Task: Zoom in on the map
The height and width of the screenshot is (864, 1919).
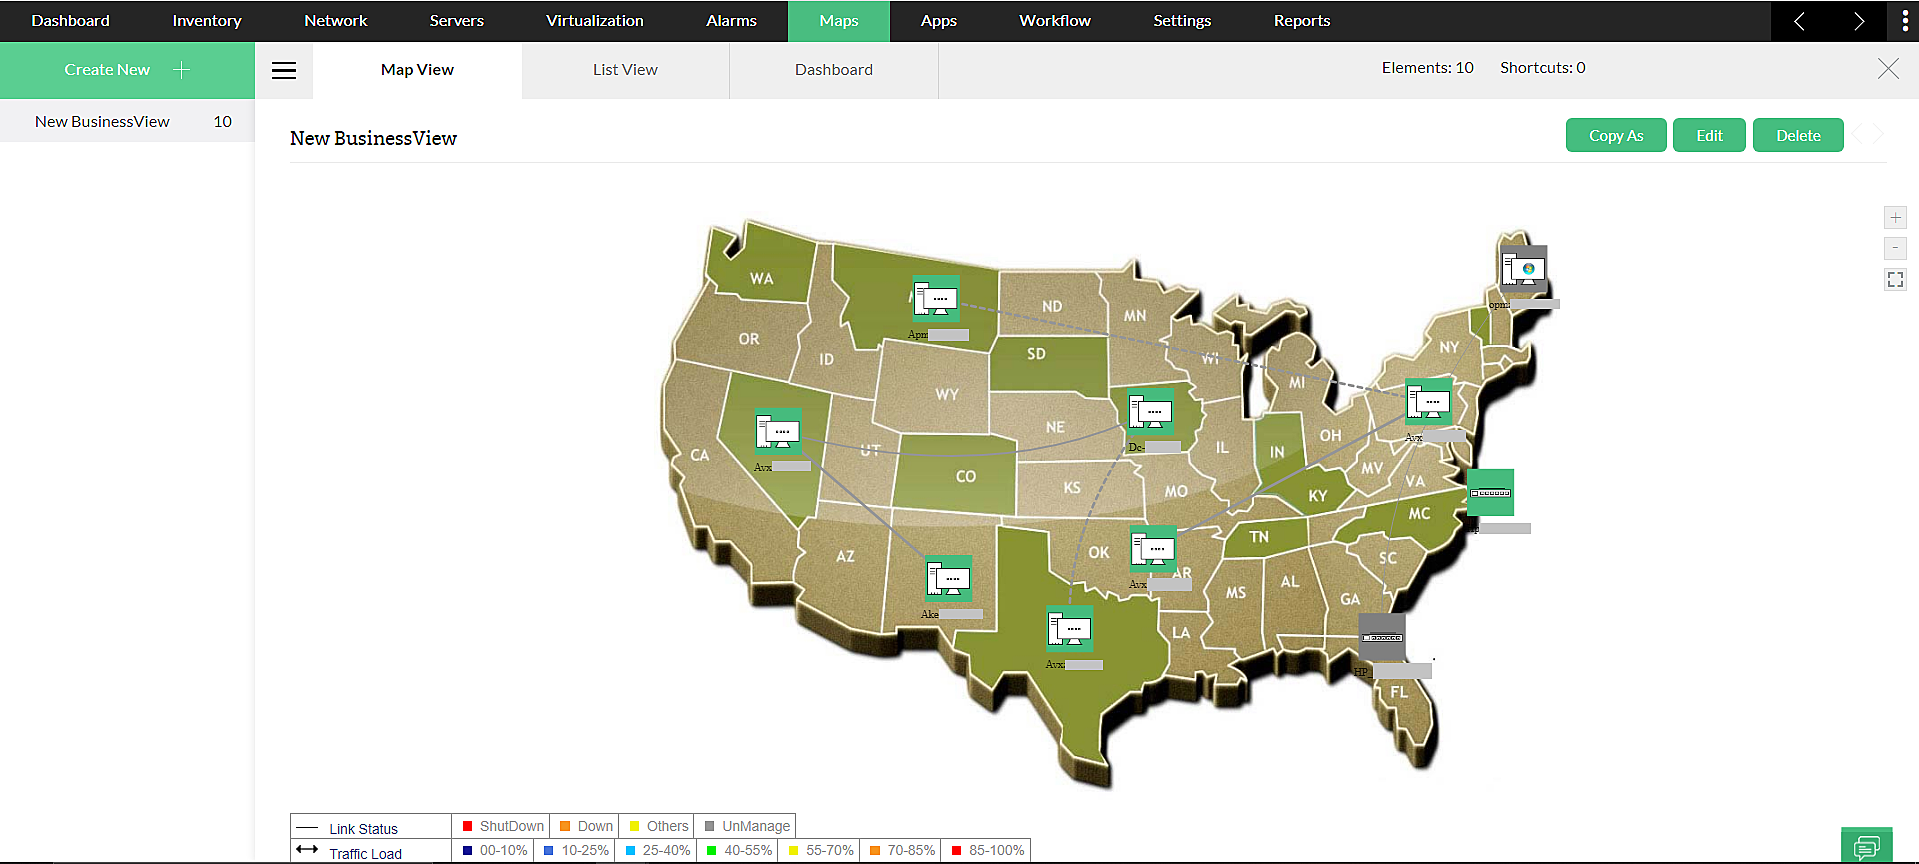Action: pos(1895,218)
